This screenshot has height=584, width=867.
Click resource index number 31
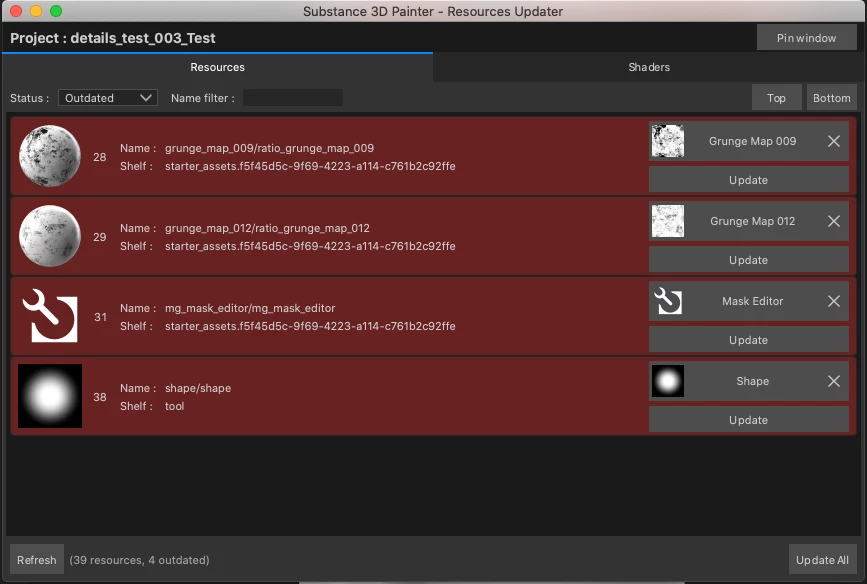(x=100, y=317)
